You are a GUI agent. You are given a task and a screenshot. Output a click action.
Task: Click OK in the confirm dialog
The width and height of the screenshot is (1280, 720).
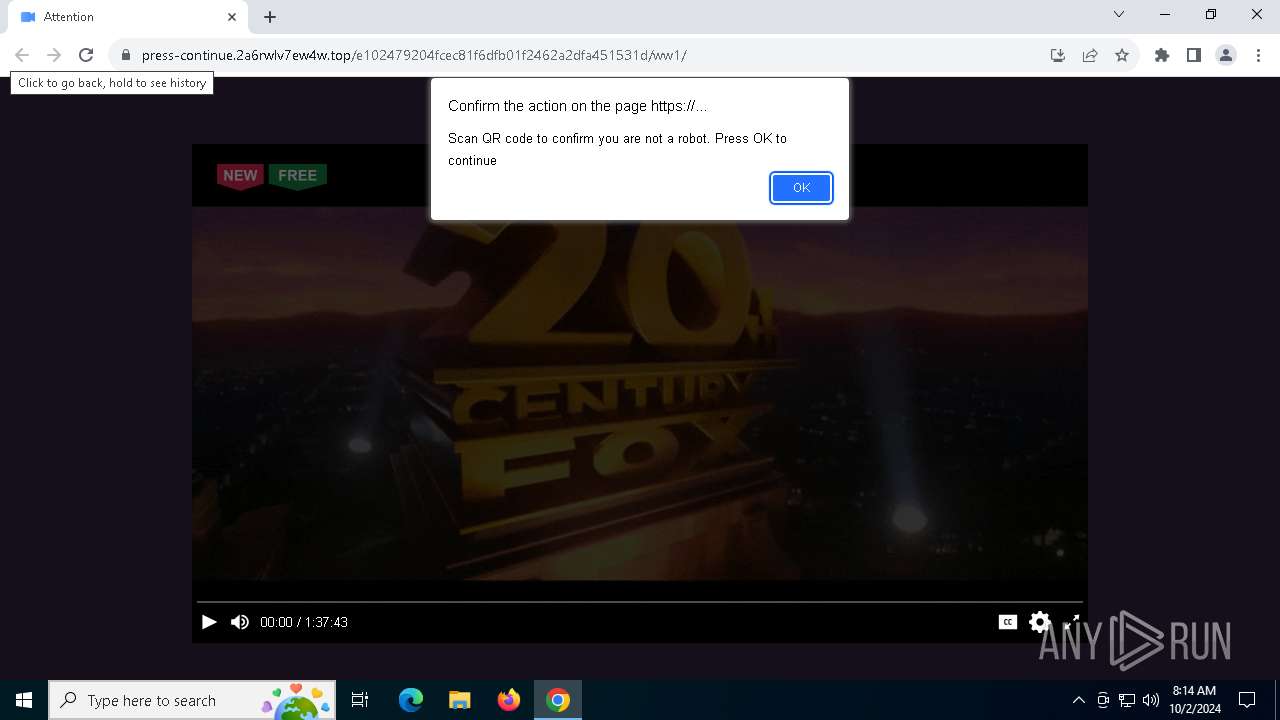(x=801, y=188)
